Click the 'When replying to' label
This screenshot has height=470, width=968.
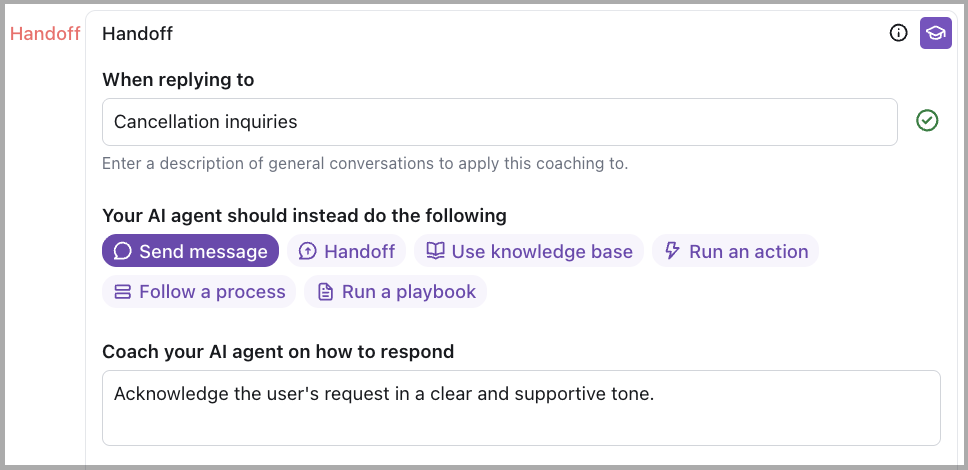tap(178, 80)
